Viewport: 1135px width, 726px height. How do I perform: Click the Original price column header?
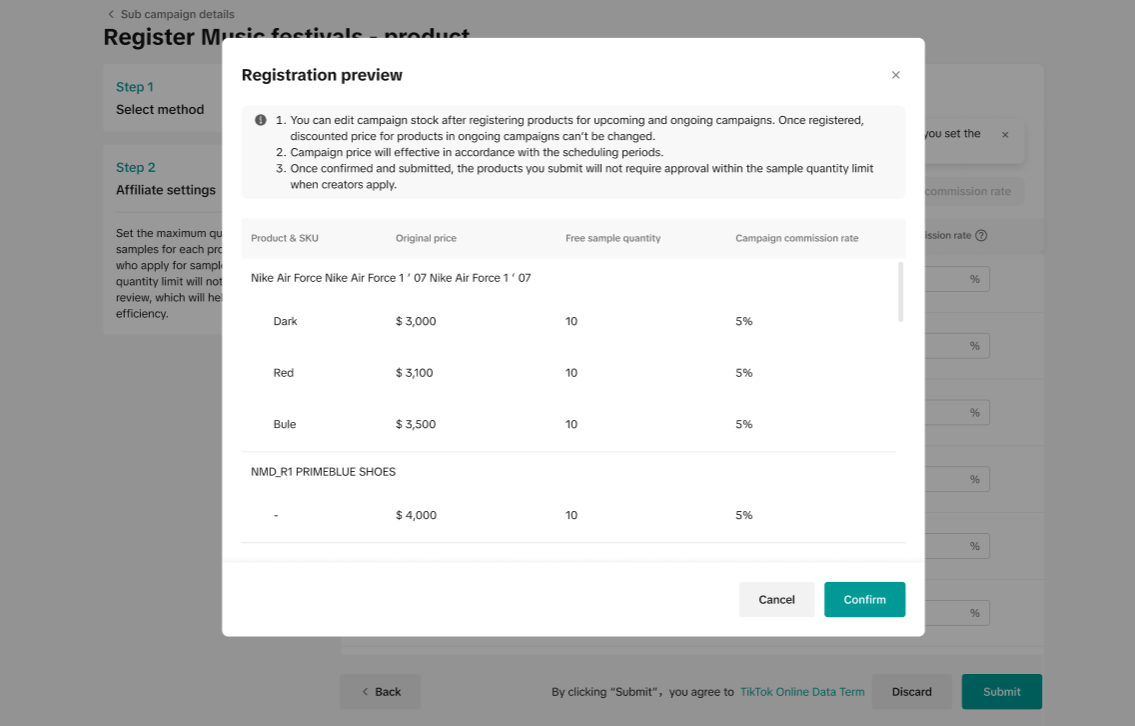(x=426, y=238)
